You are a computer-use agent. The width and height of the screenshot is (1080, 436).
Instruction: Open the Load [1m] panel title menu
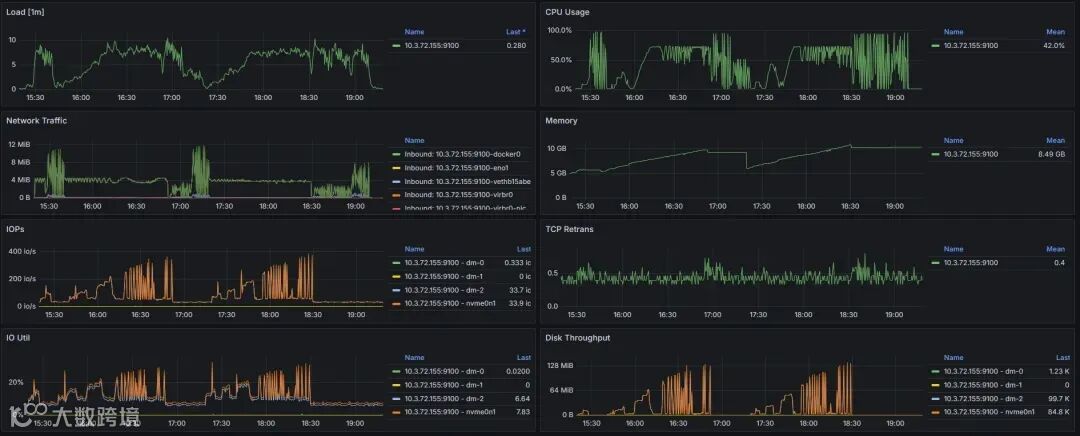25,12
